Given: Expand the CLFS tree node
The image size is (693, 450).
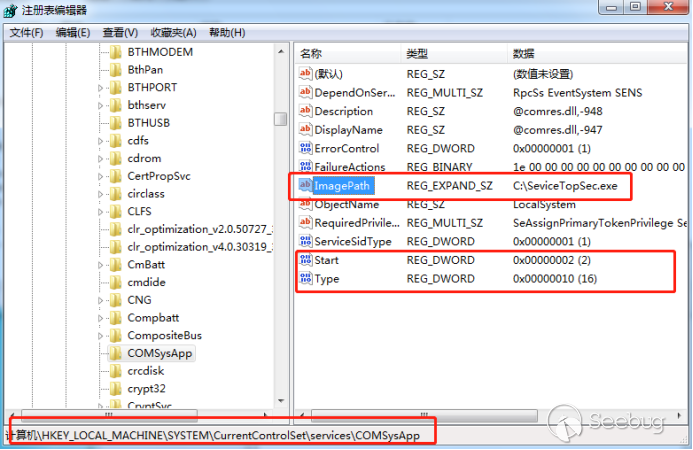Looking at the screenshot, I should point(100,212).
